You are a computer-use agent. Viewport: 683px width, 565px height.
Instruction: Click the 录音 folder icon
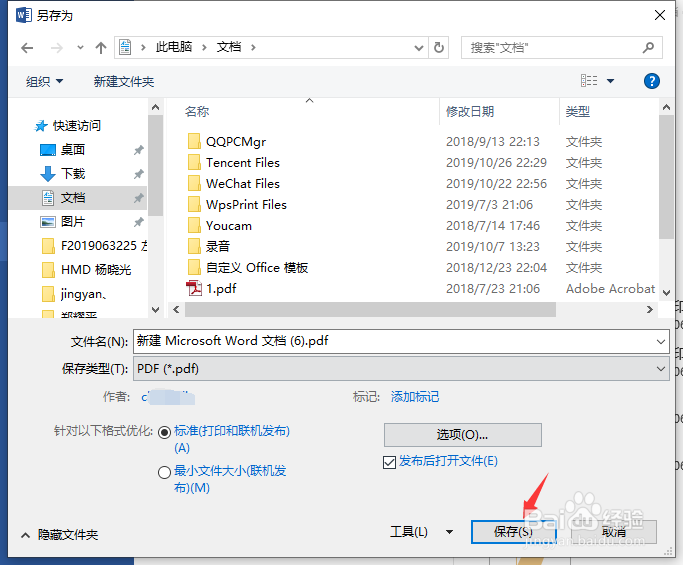tap(194, 247)
